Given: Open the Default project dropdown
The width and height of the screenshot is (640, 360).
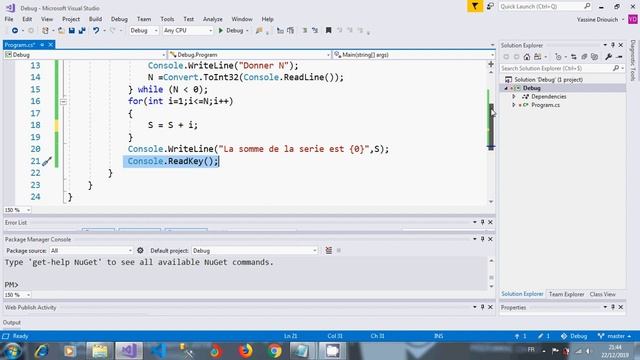Looking at the screenshot, I should pyautogui.click(x=255, y=251).
